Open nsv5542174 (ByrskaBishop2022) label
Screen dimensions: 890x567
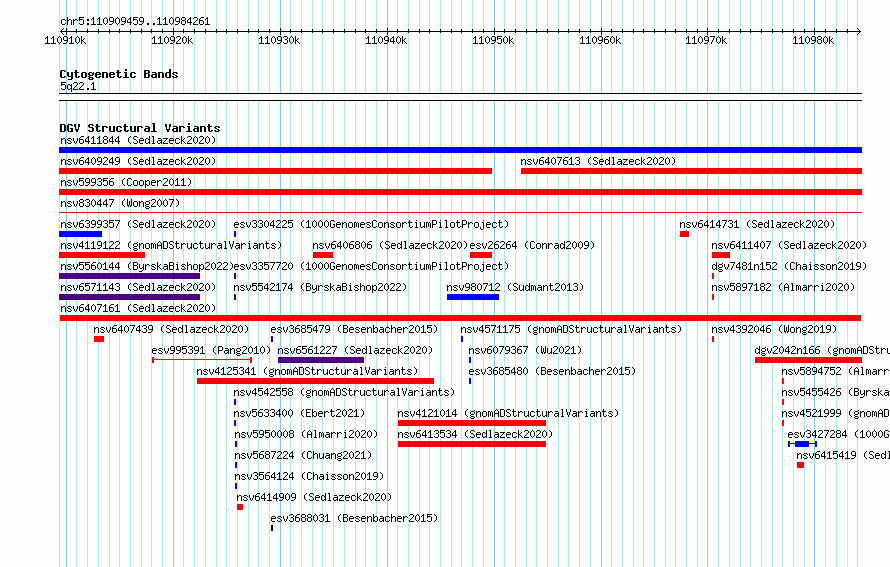coord(320,287)
